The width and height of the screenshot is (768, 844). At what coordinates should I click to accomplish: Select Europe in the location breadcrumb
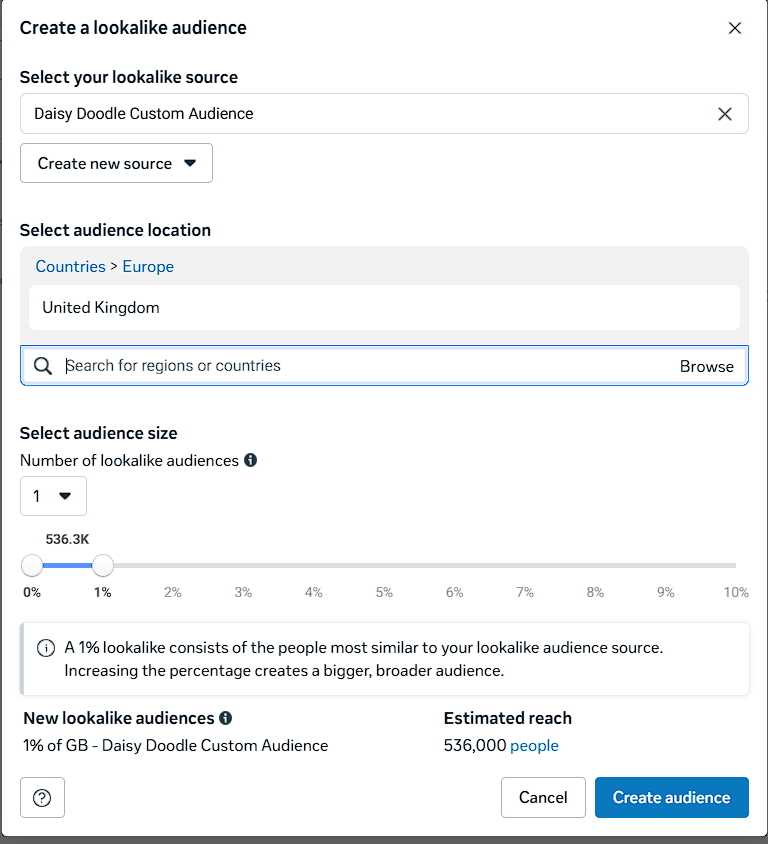[148, 267]
